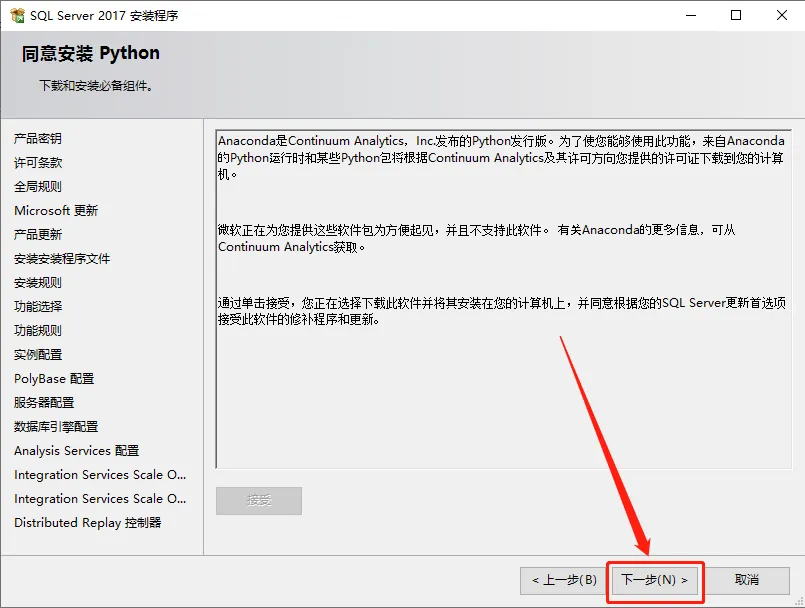Select 安装规则 step in sidebar

click(38, 282)
